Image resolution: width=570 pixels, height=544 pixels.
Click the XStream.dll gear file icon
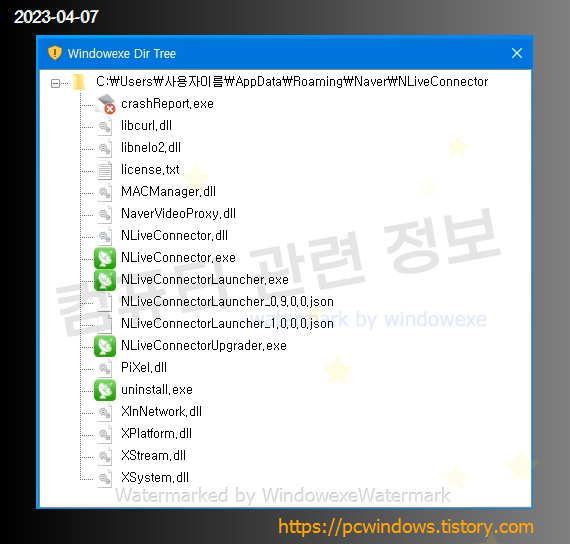coord(105,456)
